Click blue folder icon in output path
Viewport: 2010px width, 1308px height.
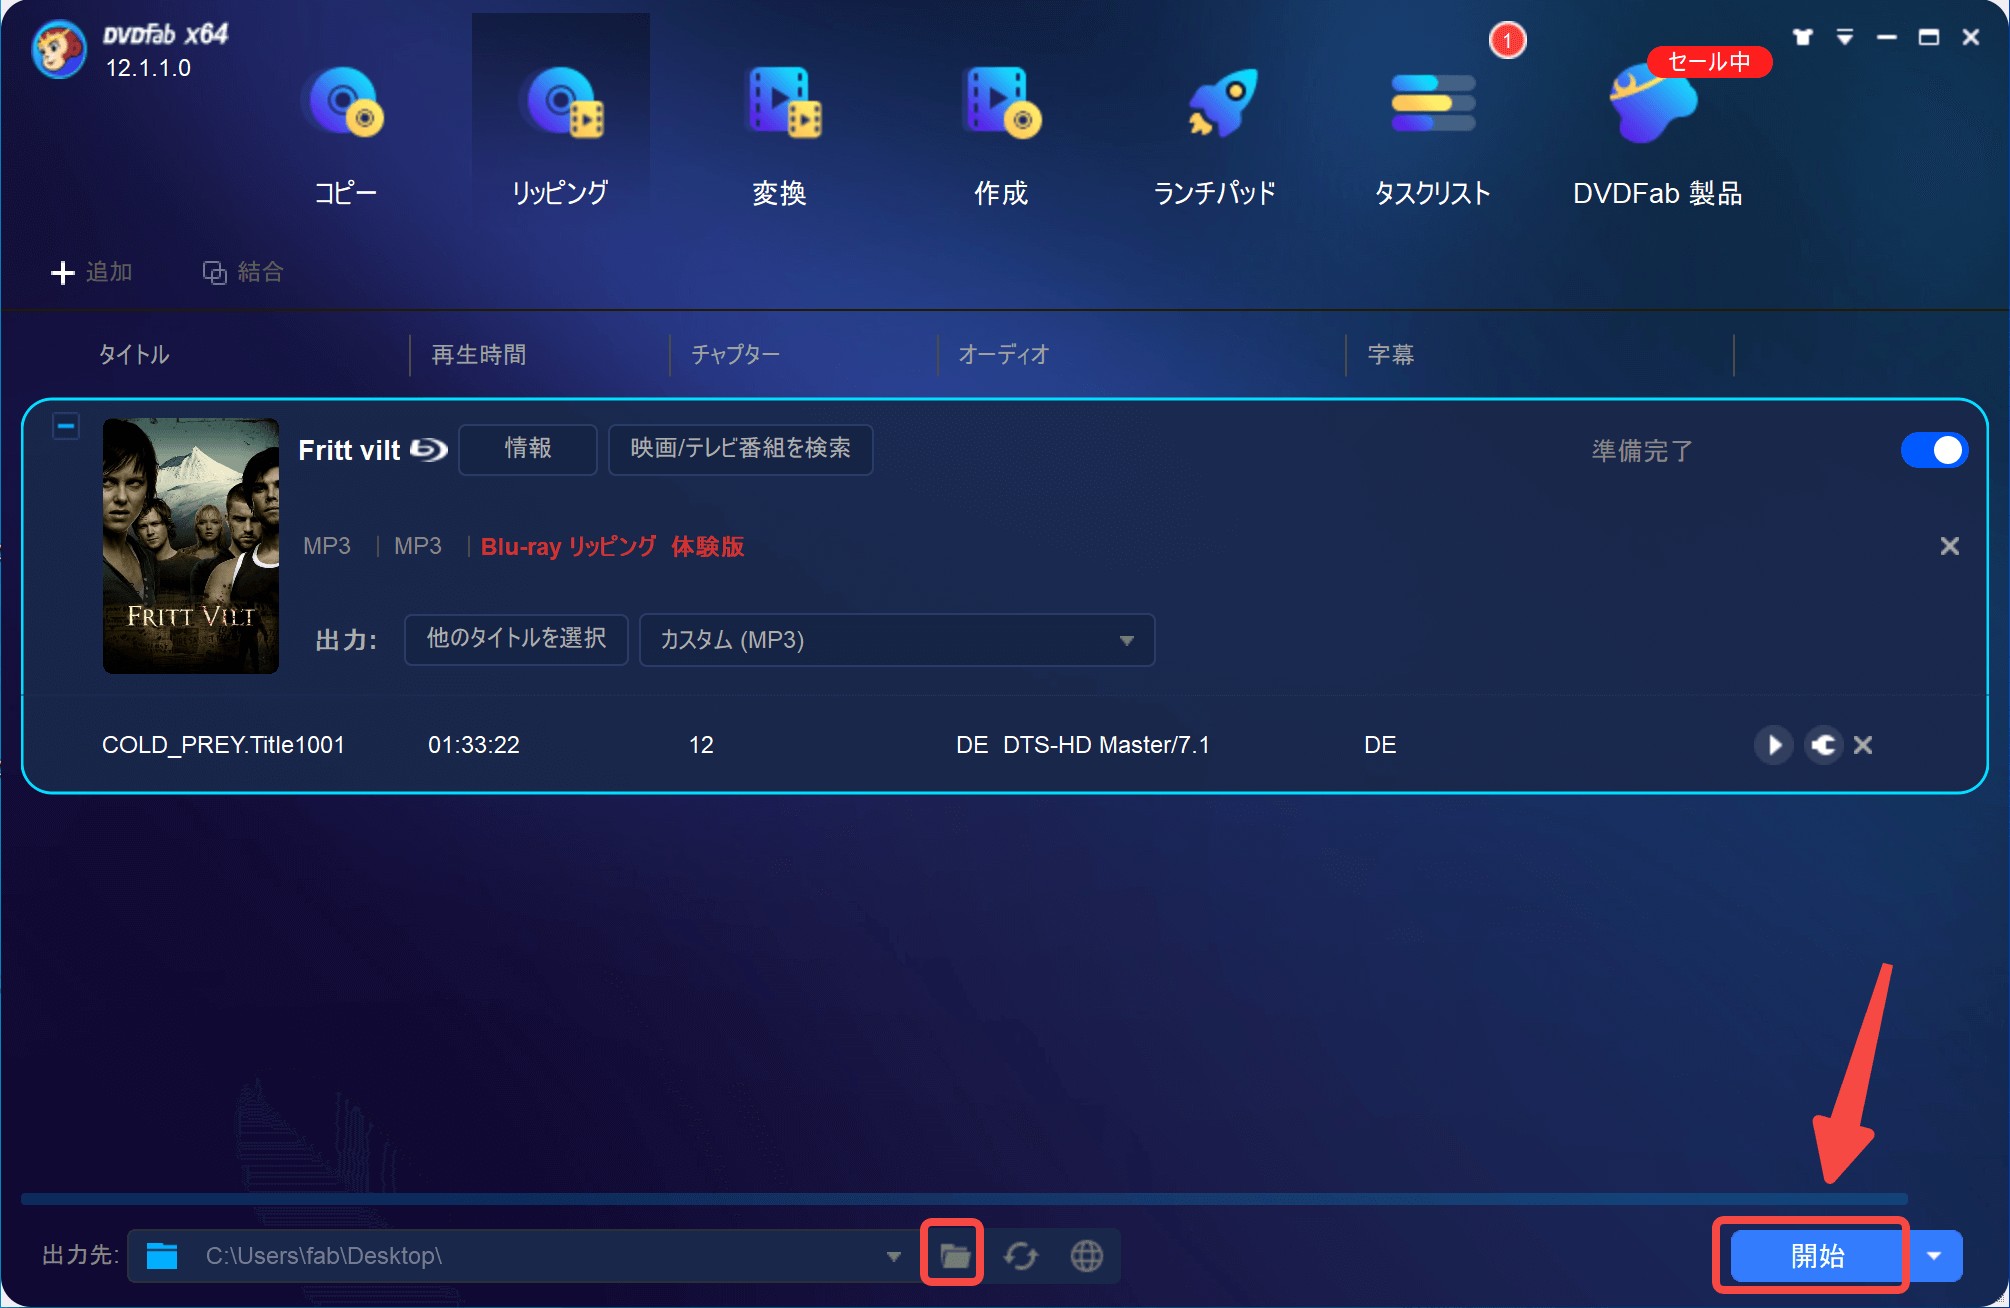[x=162, y=1256]
